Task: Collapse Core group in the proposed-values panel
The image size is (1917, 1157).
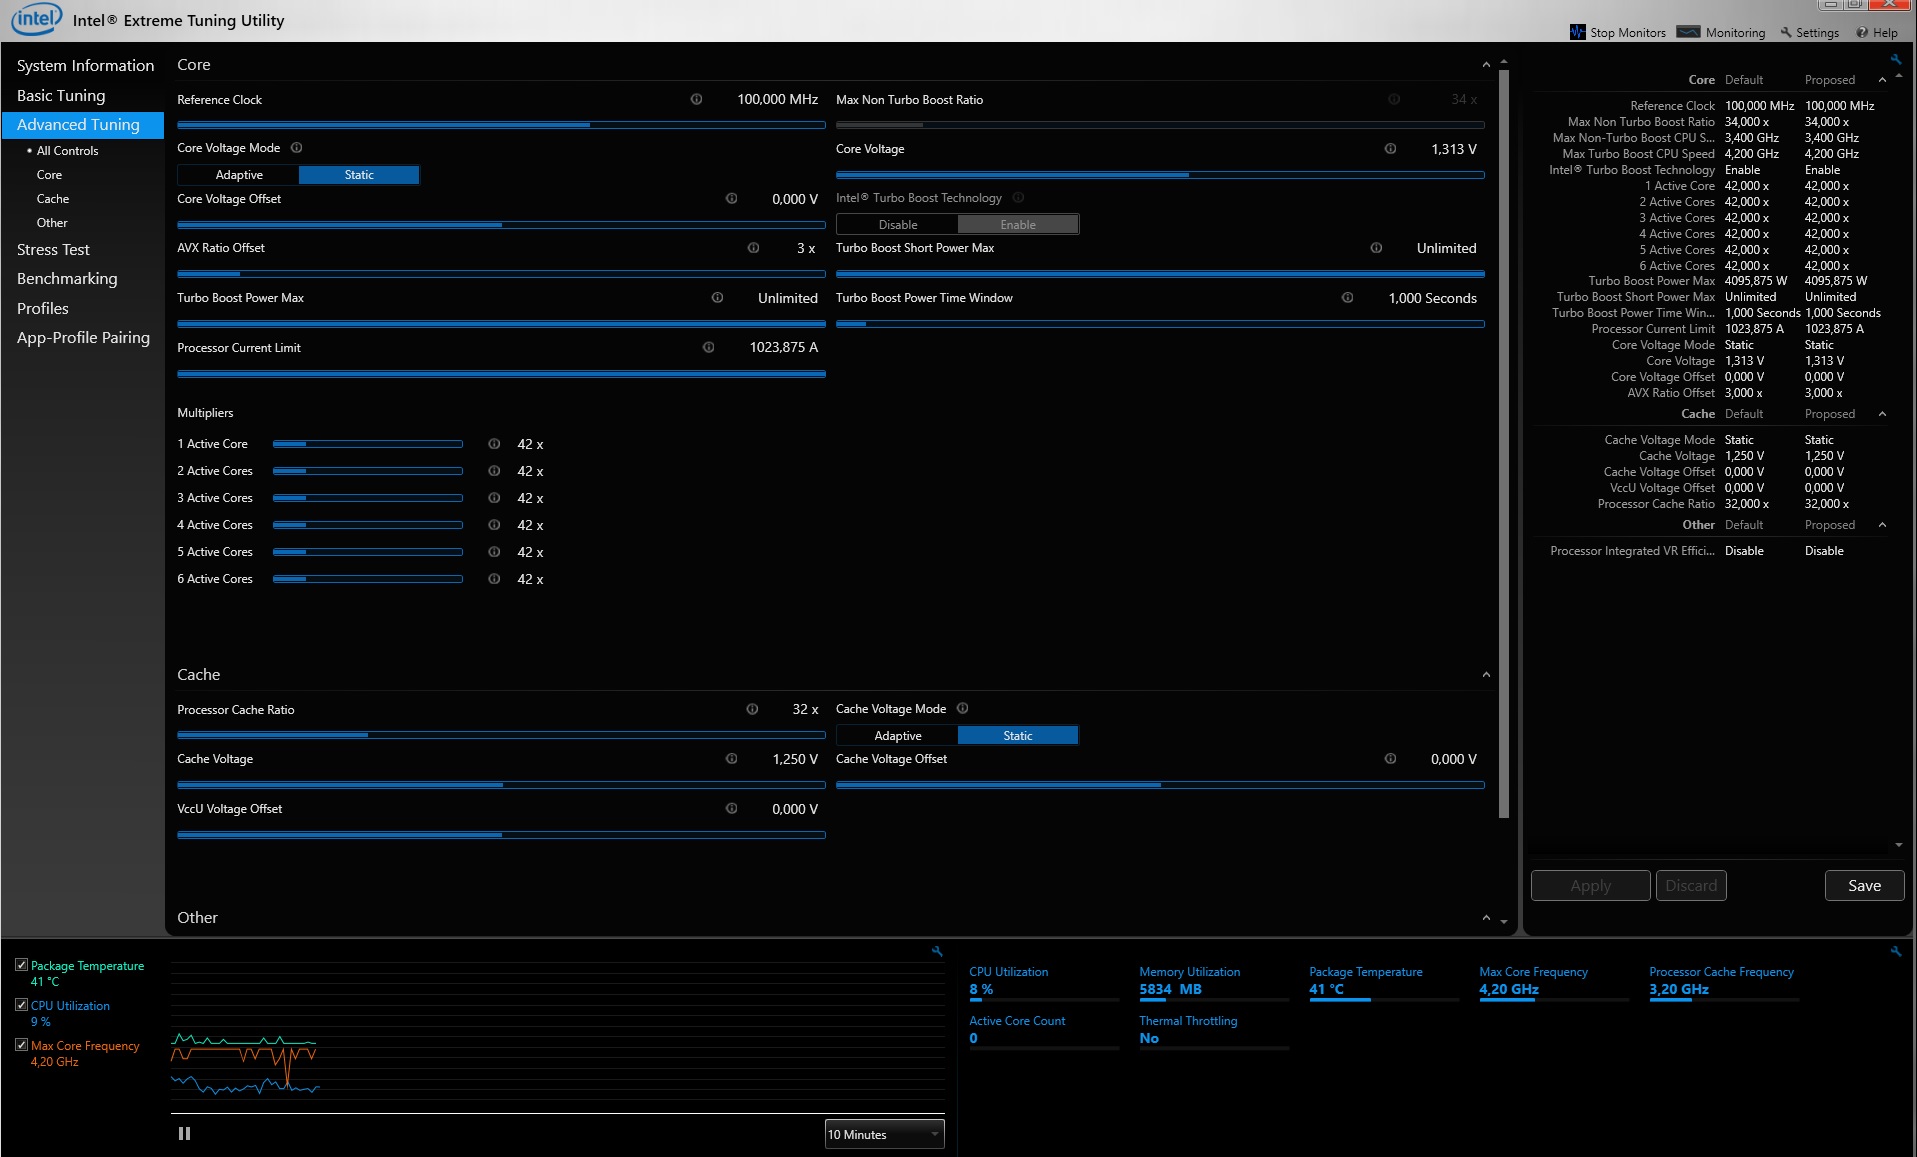Action: 1882,80
